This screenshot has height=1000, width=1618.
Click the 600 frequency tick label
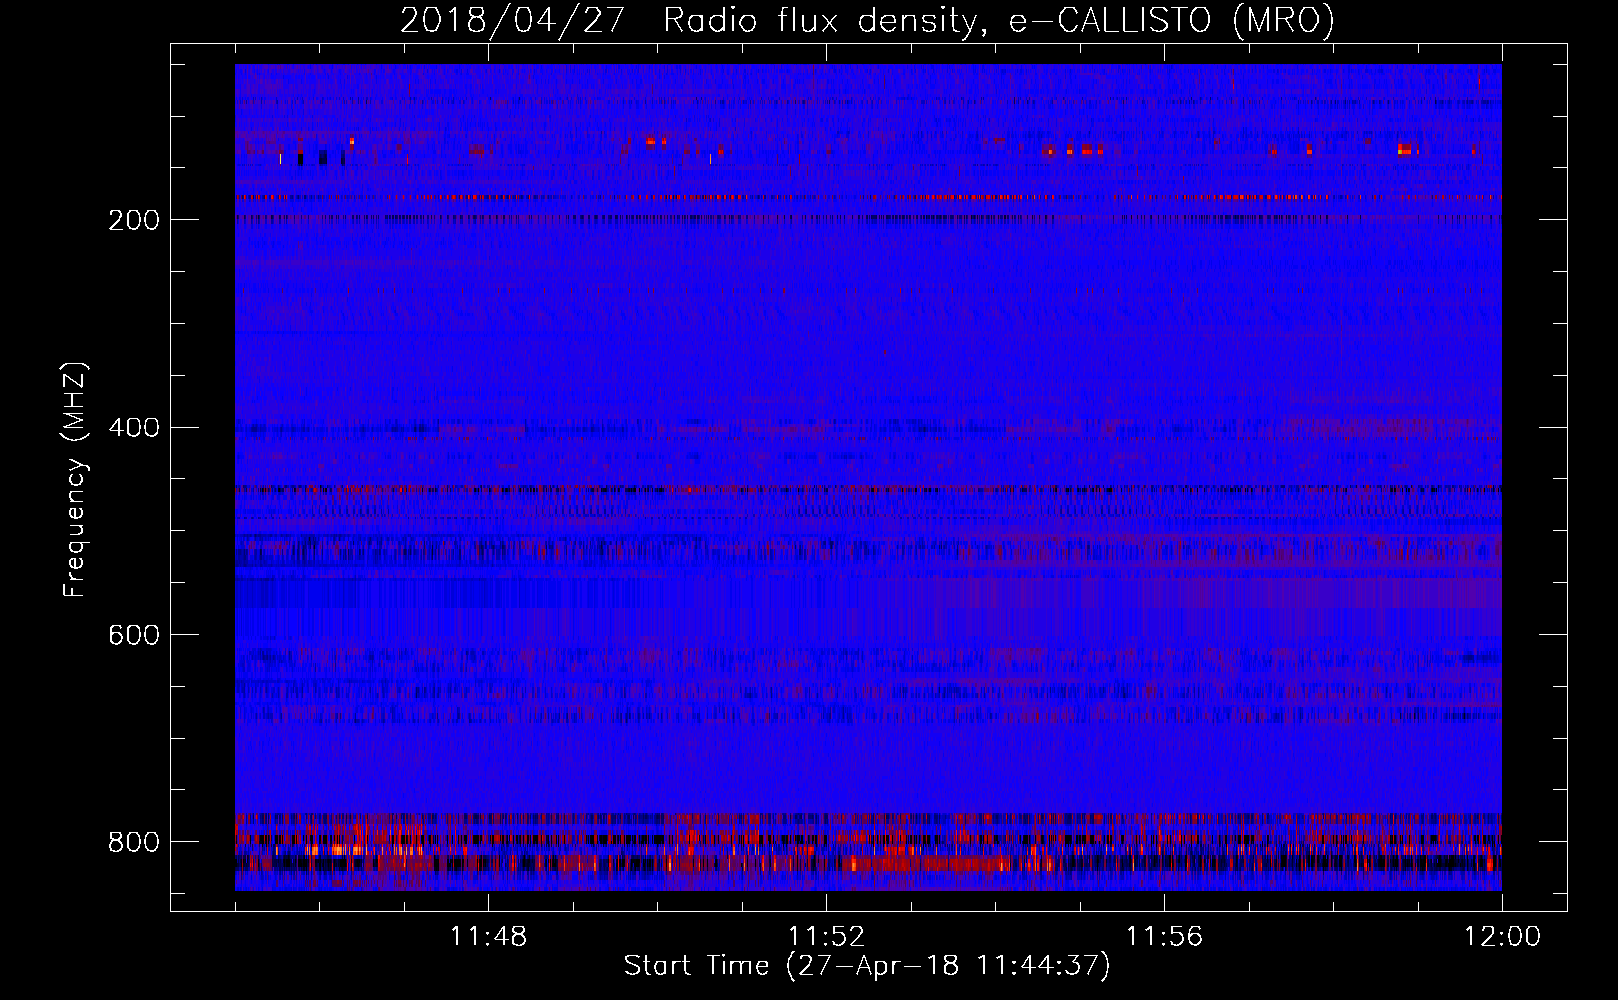pos(134,635)
